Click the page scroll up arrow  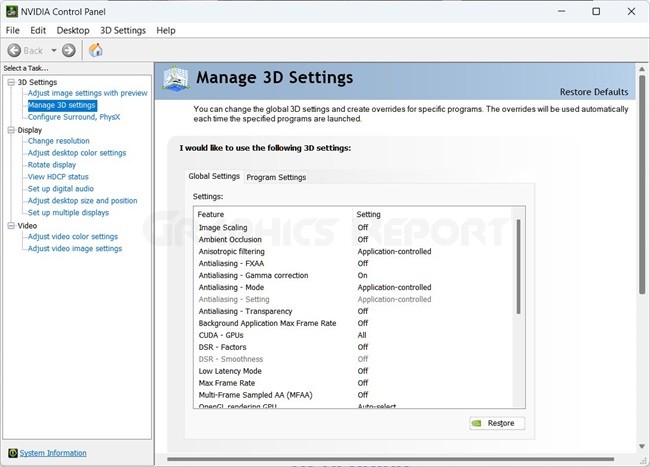(x=642, y=69)
